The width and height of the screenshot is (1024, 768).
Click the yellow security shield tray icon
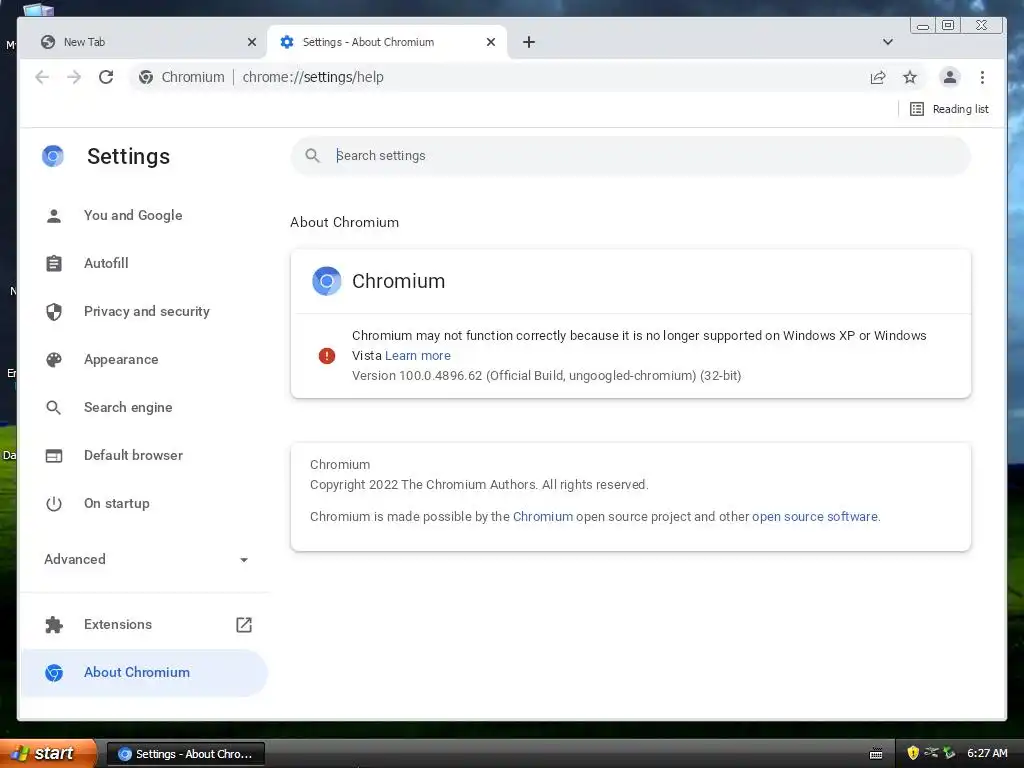click(913, 753)
